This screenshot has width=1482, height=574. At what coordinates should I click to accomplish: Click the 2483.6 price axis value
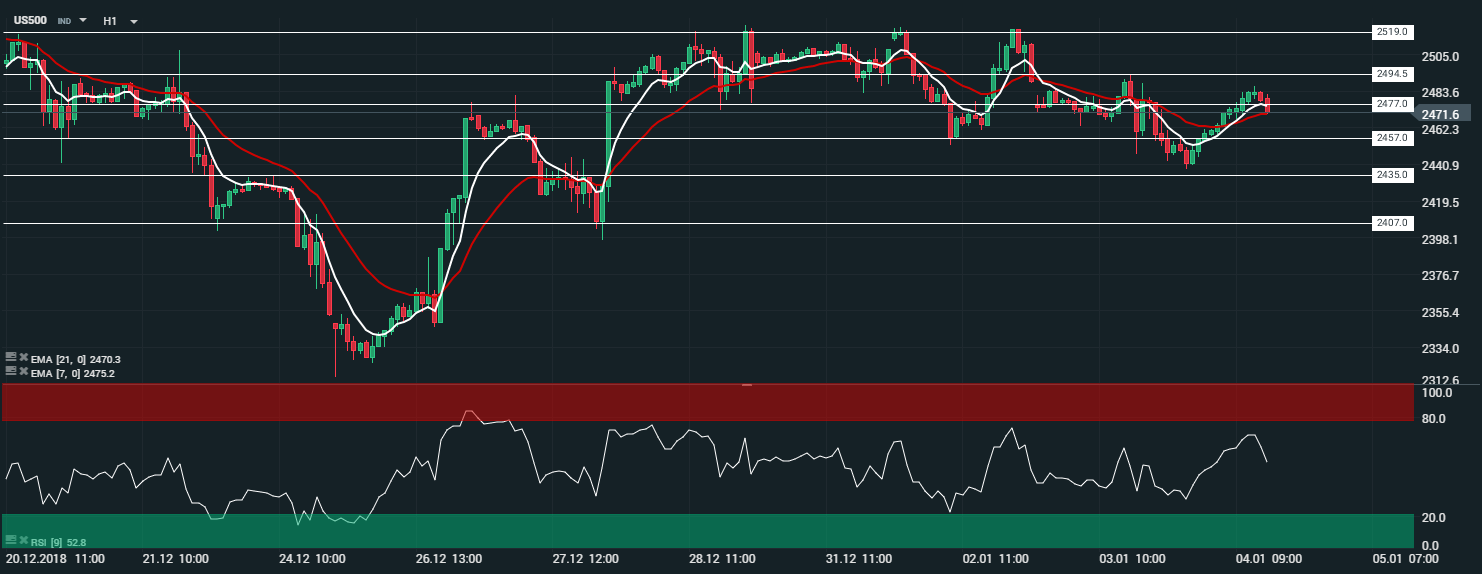point(1440,93)
